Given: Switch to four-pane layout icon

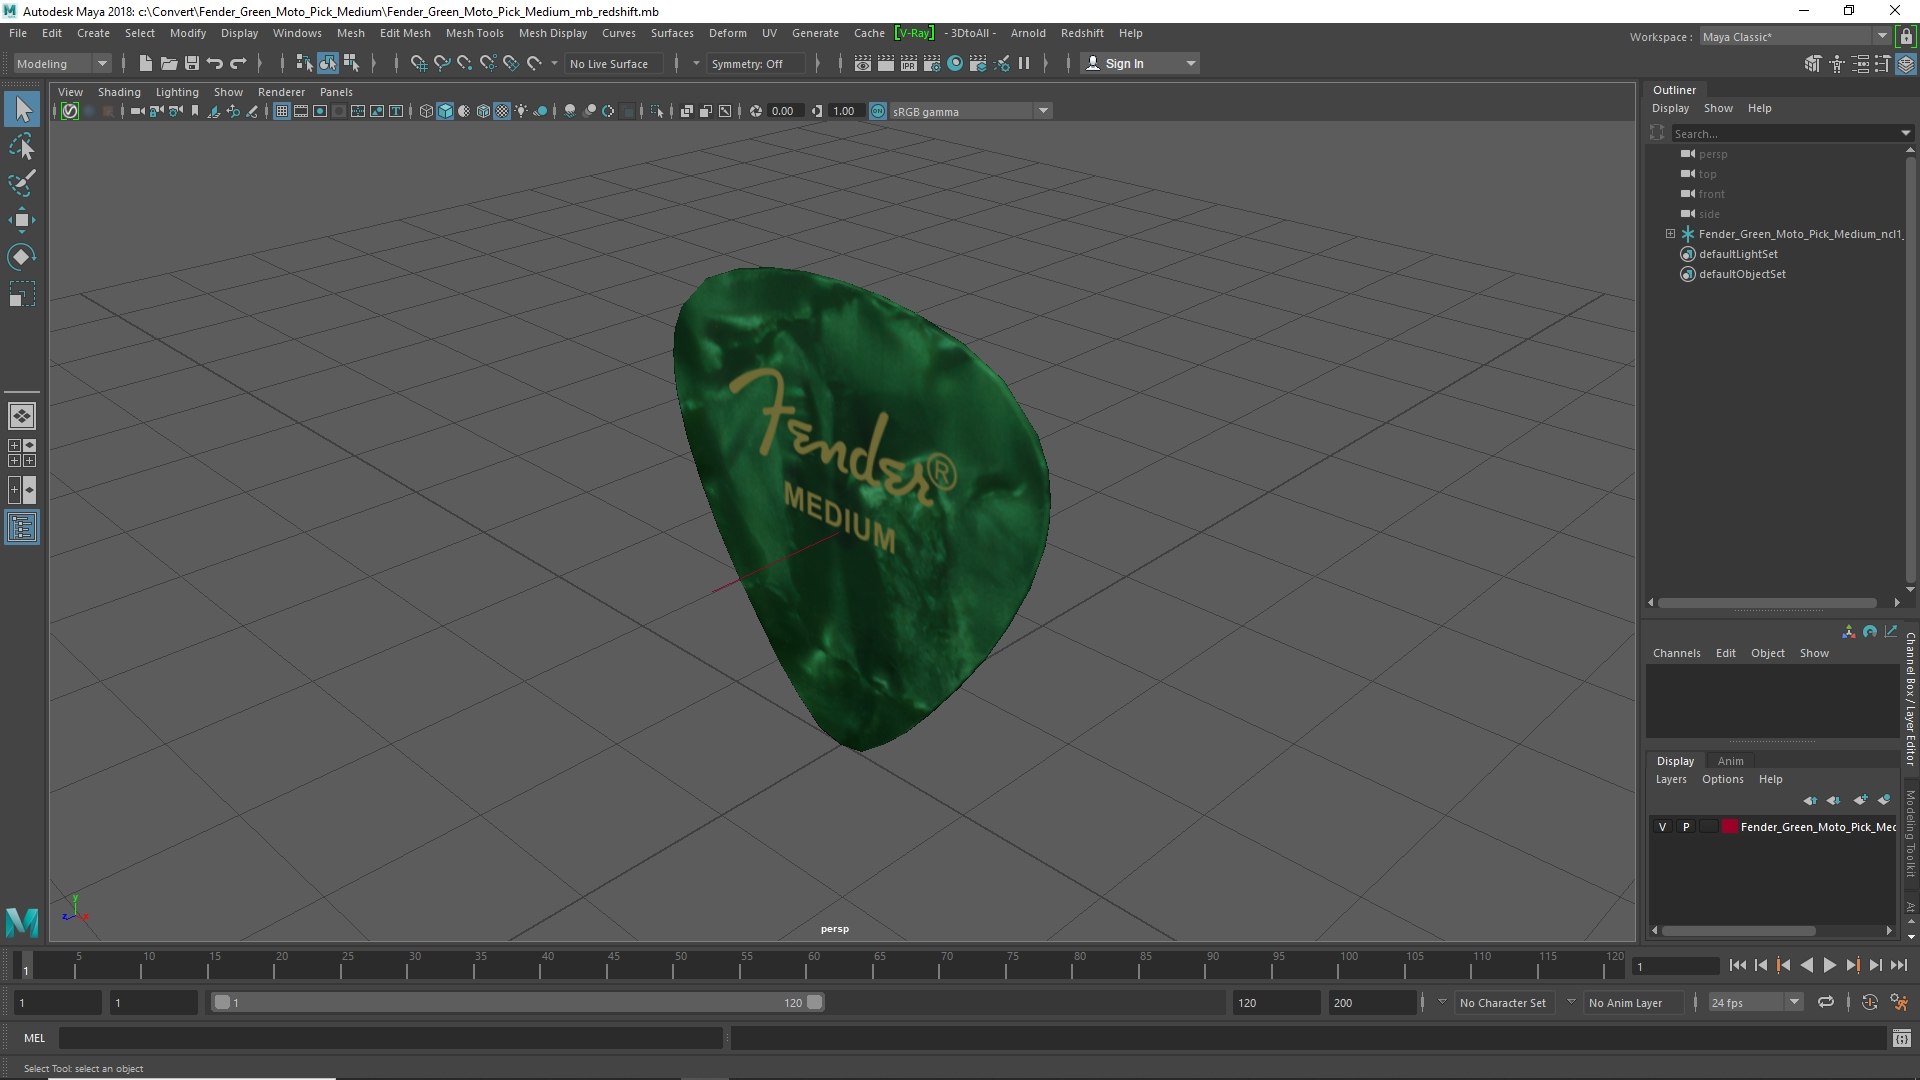Looking at the screenshot, I should tap(22, 453).
